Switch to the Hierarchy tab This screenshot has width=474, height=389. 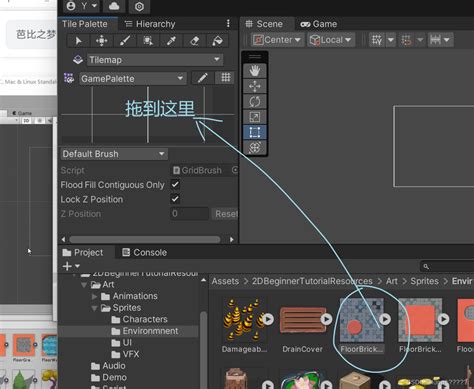pyautogui.click(x=150, y=24)
